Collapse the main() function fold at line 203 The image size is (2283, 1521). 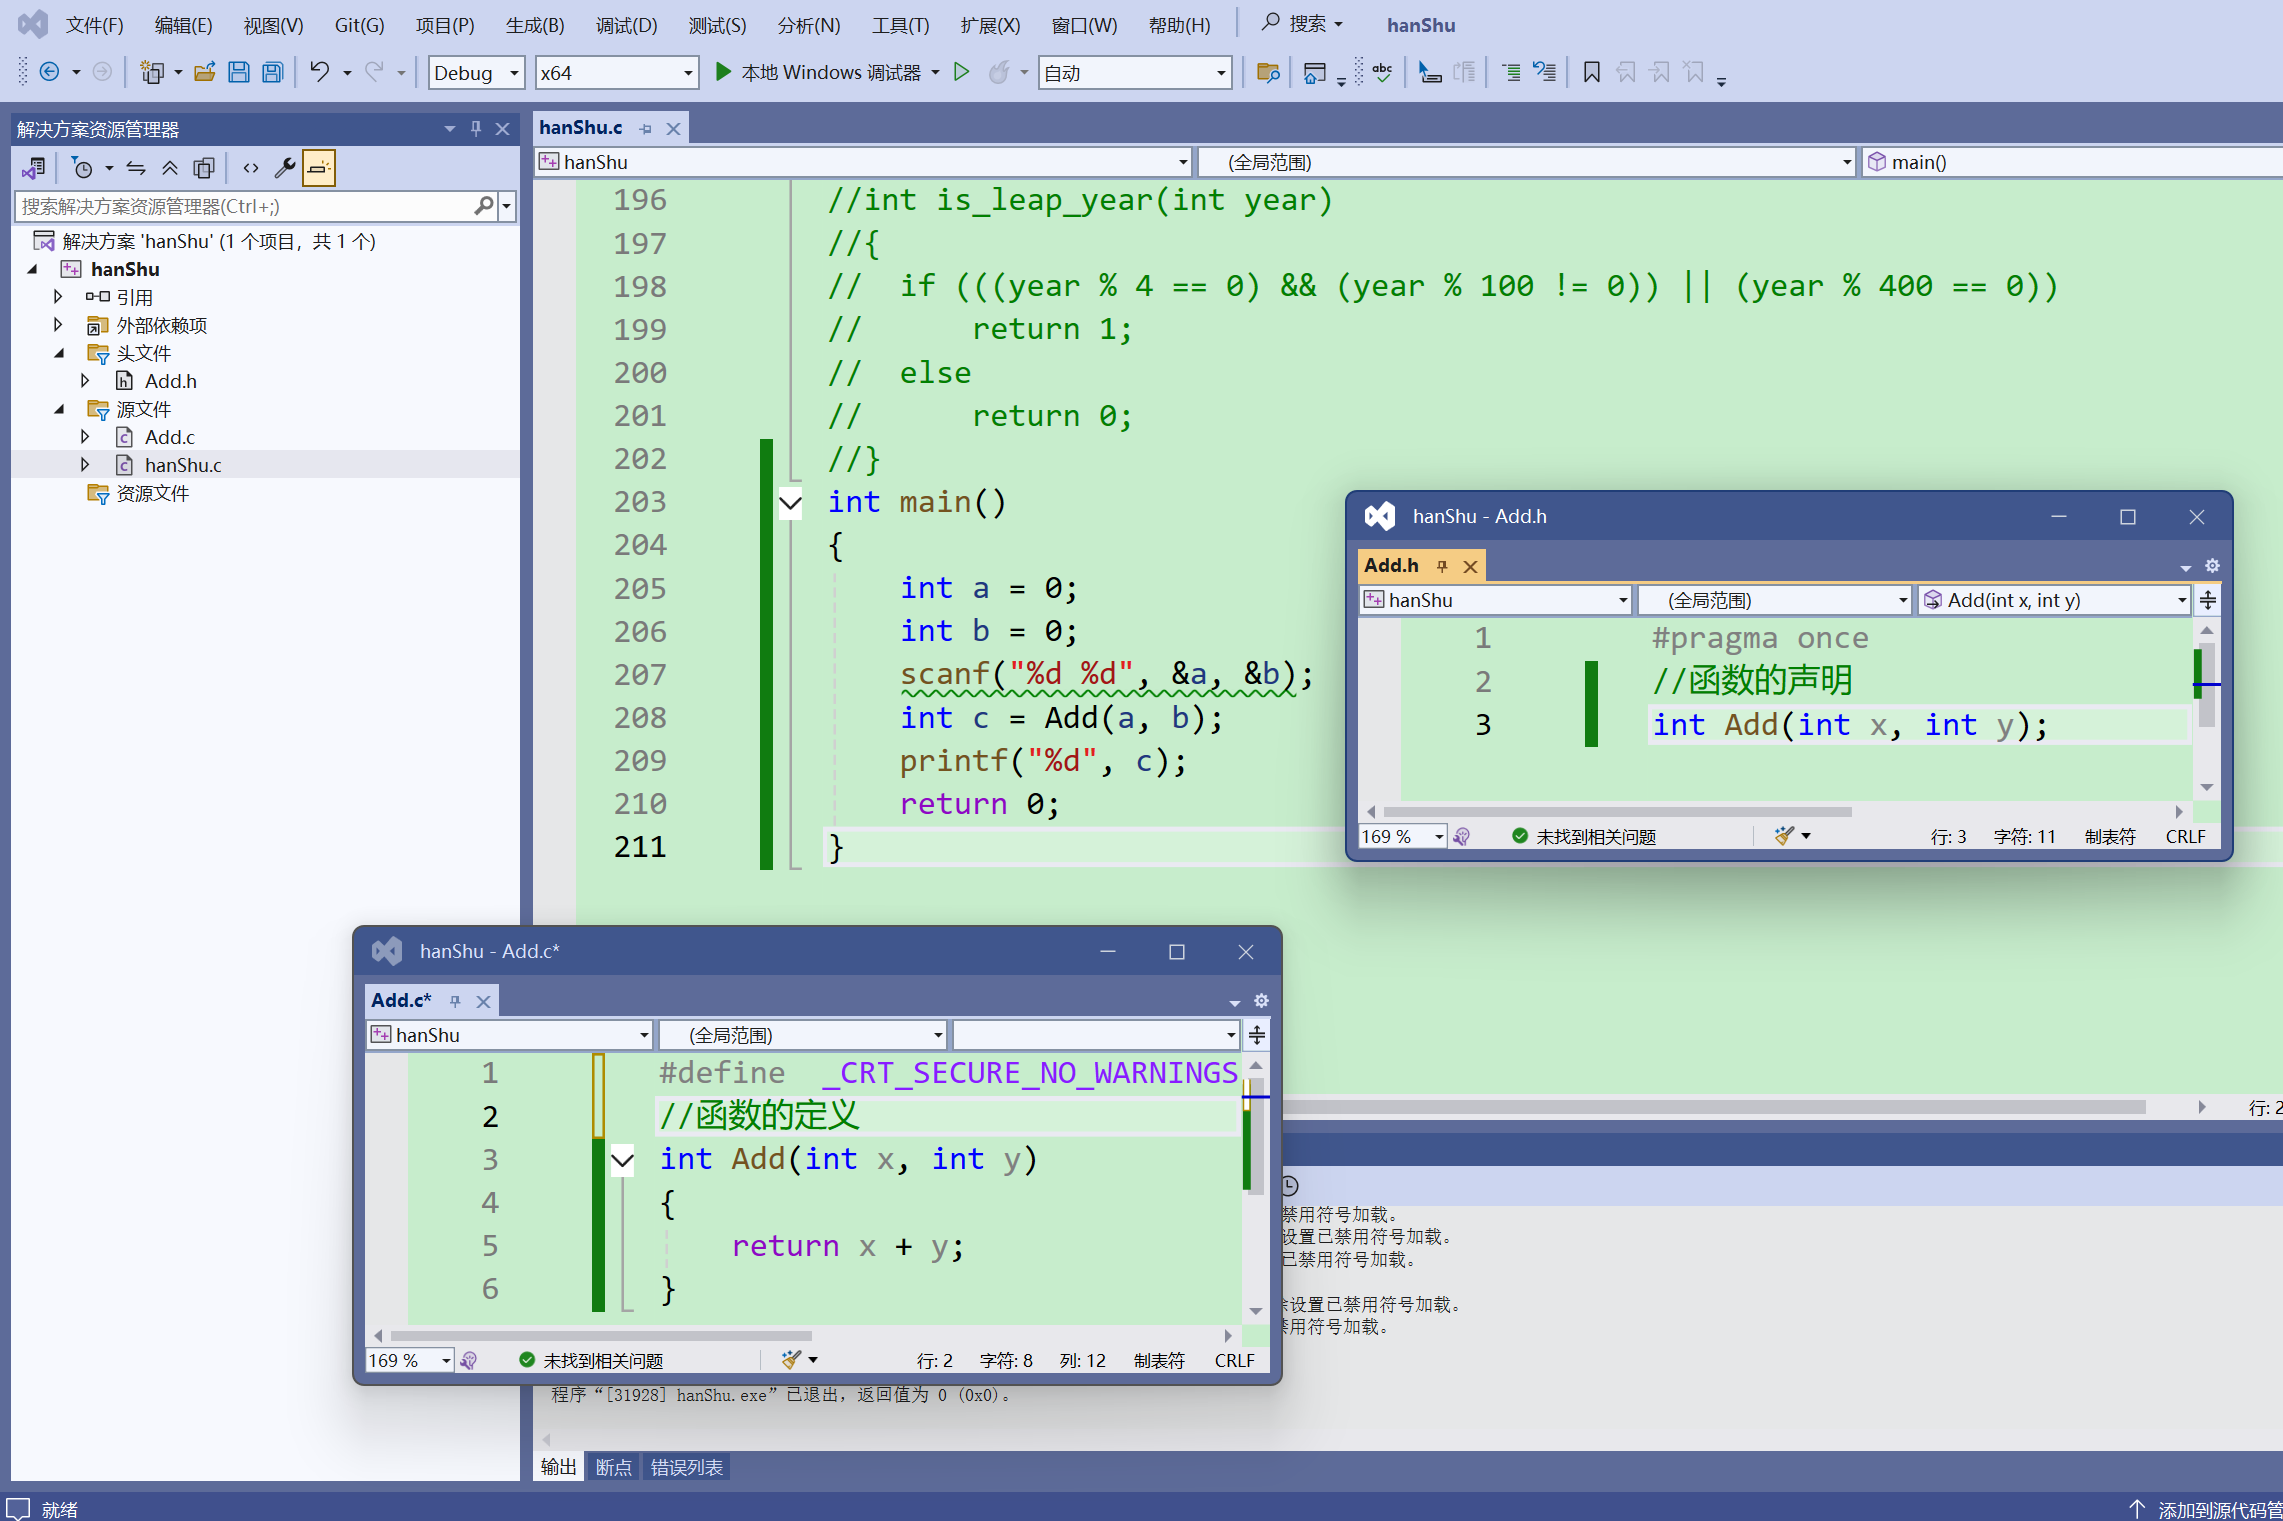[790, 502]
